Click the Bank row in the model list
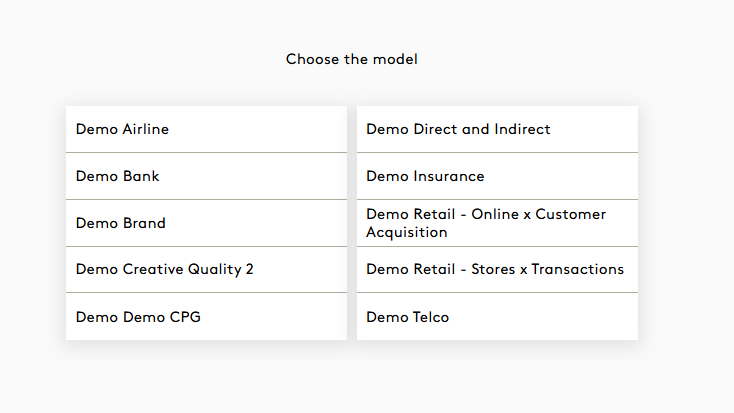 [x=118, y=176]
